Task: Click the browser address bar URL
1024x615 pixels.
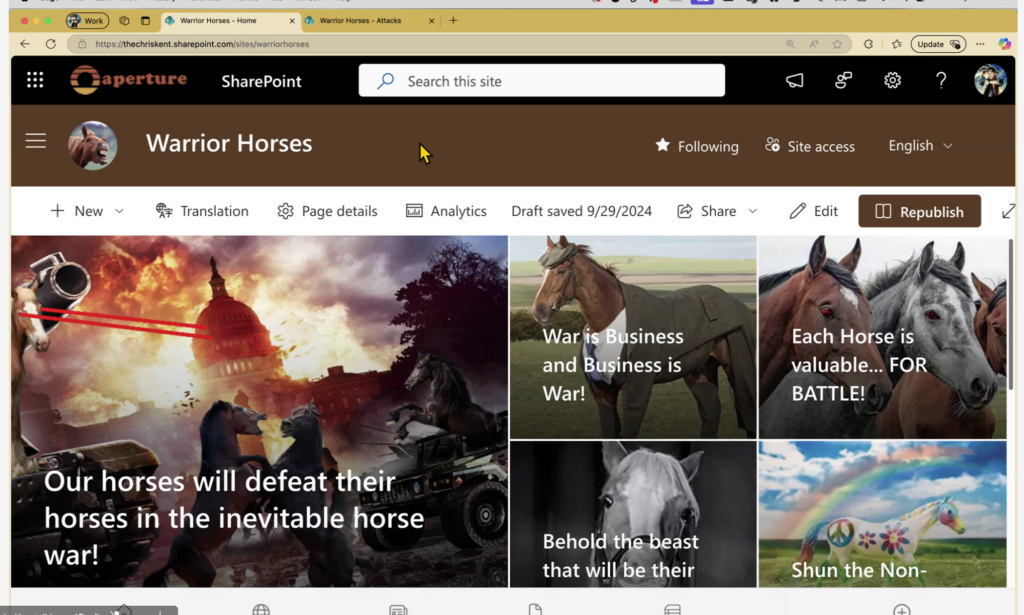Action: [202, 44]
